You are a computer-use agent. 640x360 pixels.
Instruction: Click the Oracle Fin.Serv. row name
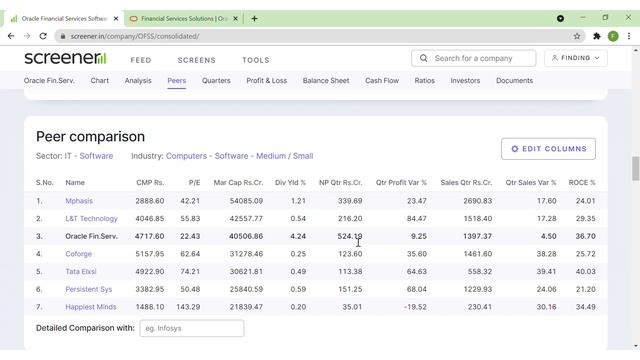(x=91, y=236)
